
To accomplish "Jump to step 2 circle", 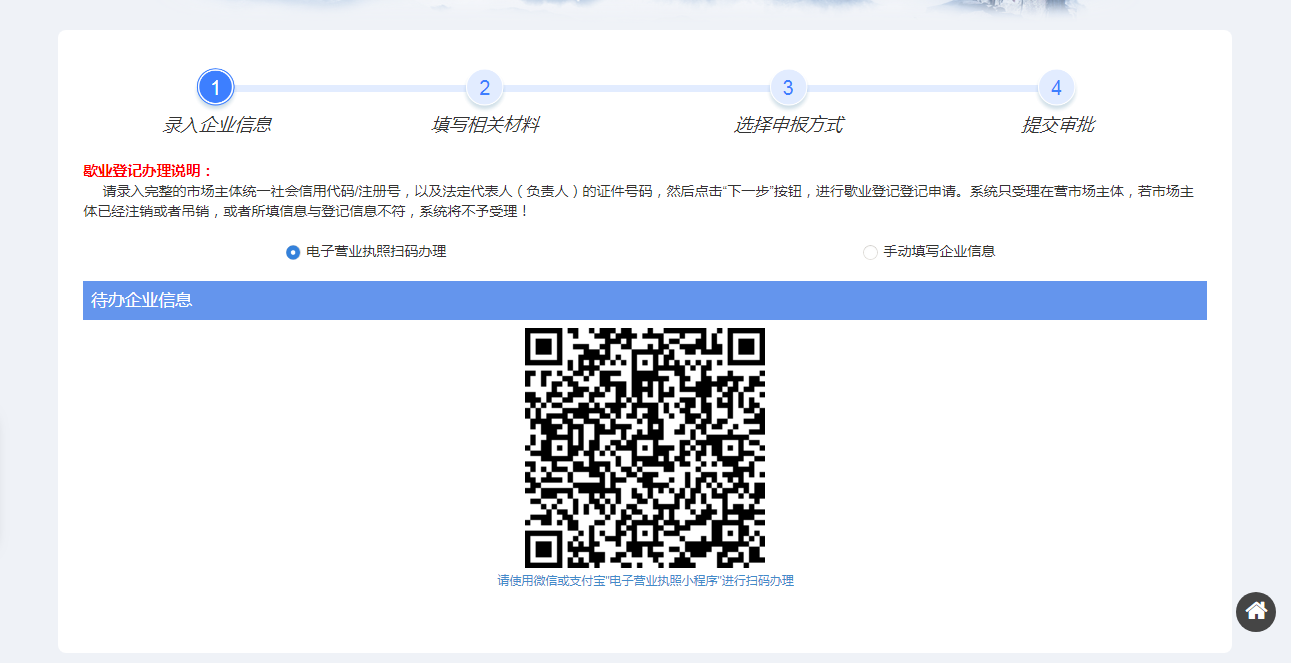I will (484, 87).
